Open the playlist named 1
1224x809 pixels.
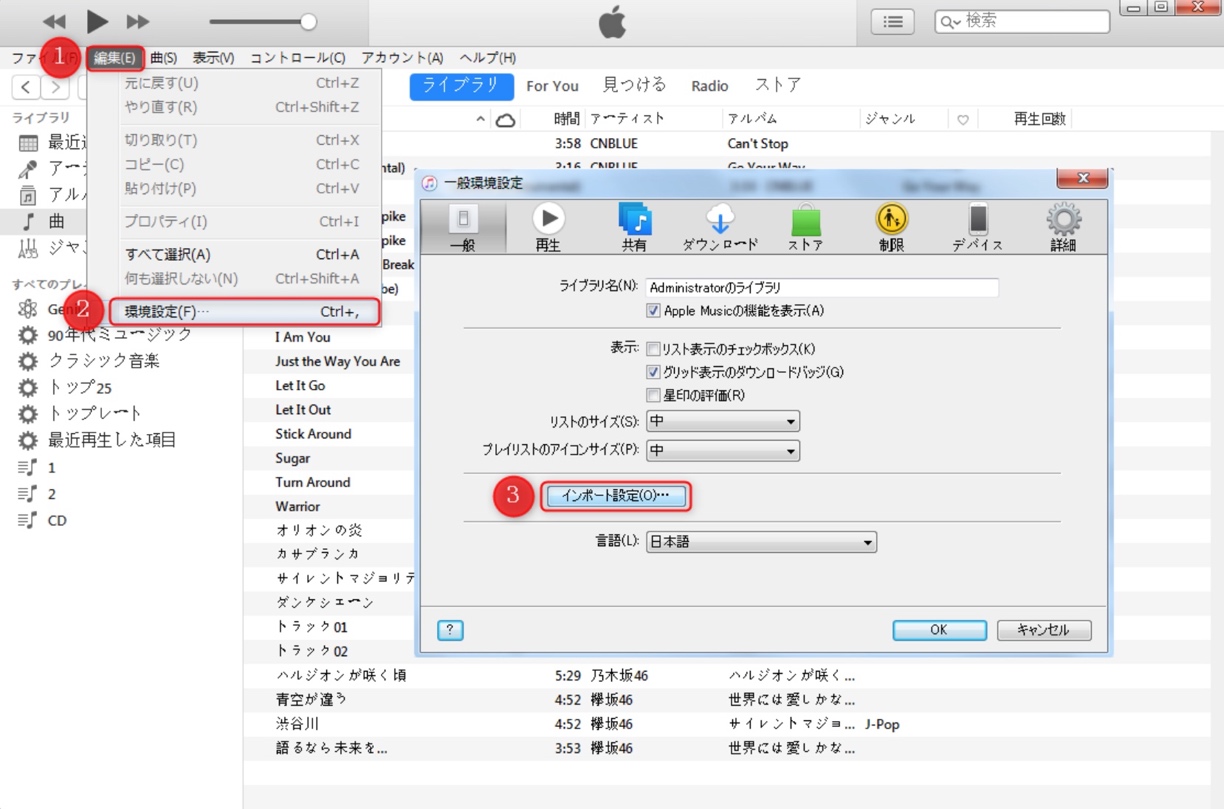tap(52, 467)
